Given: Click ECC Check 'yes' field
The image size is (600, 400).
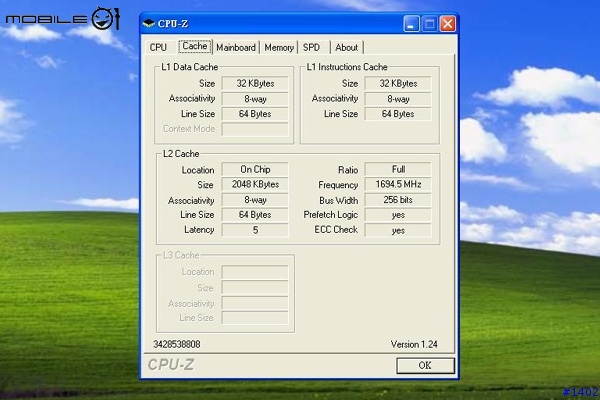Looking at the screenshot, I should click(398, 230).
